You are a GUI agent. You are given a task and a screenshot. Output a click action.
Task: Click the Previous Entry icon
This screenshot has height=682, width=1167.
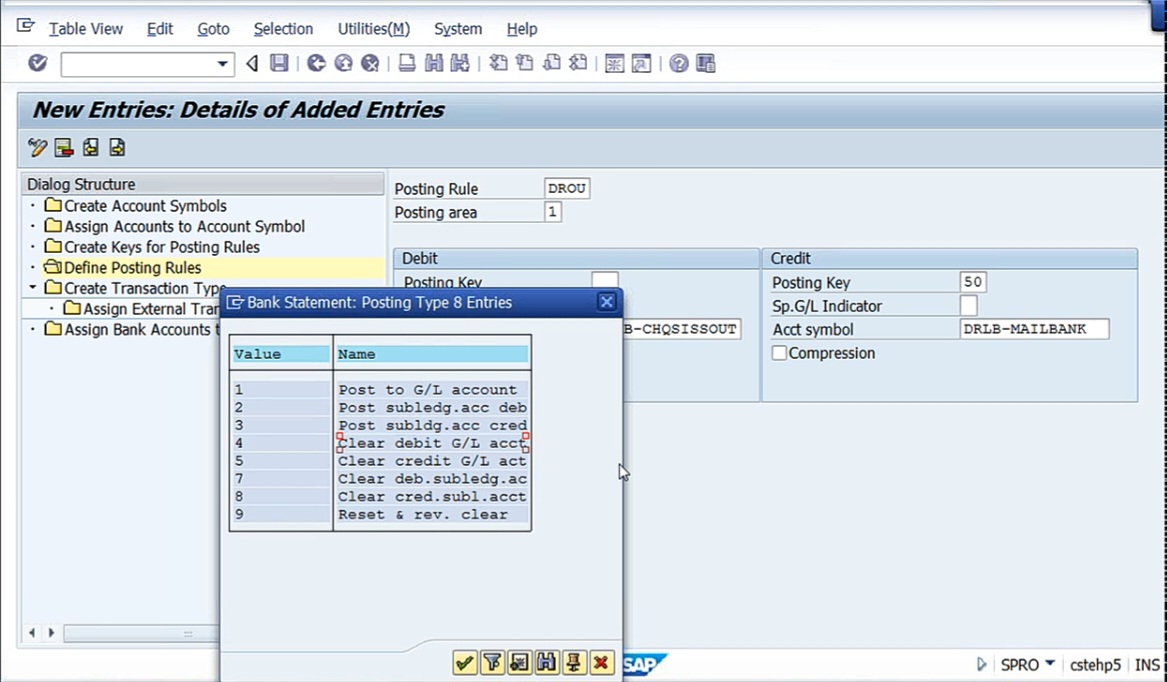[91, 147]
